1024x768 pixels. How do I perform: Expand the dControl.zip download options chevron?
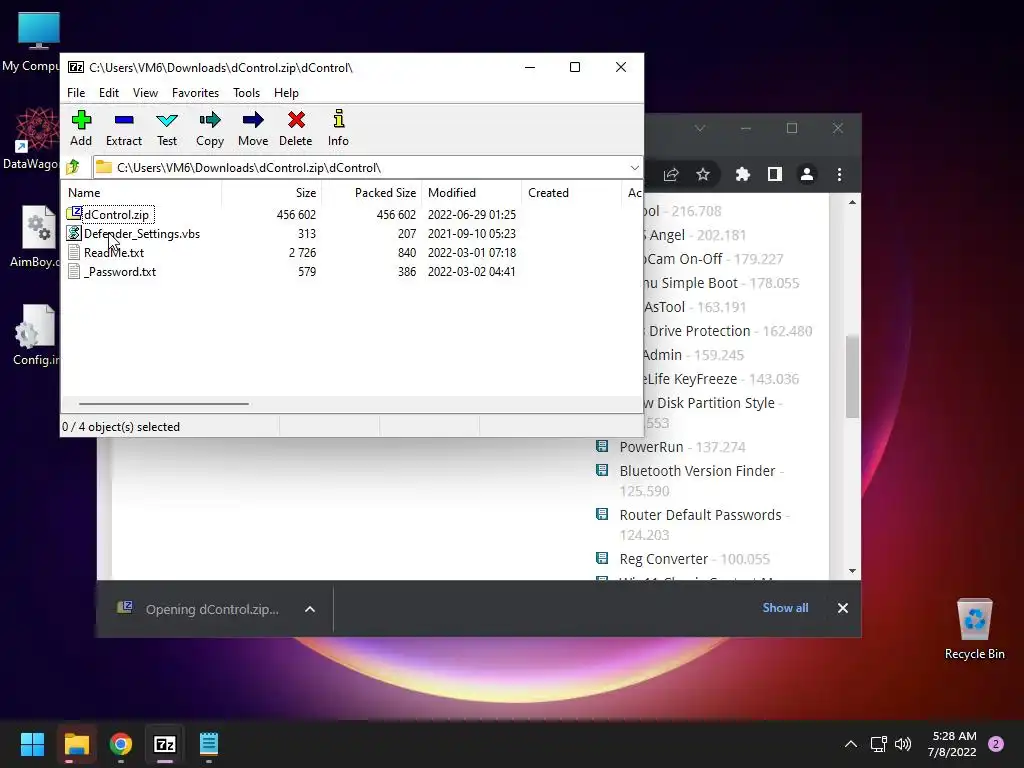tap(310, 609)
